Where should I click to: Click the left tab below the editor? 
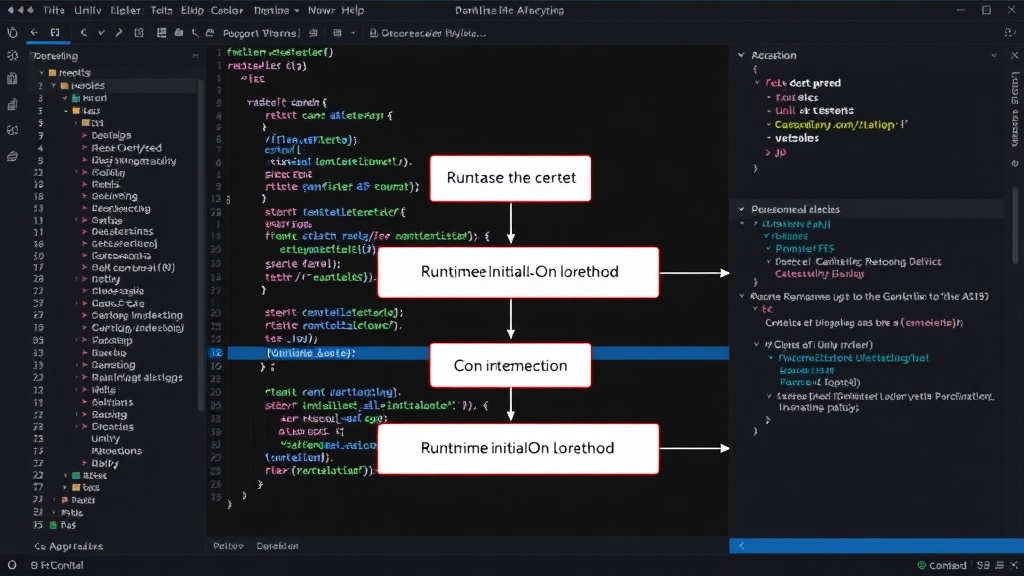coord(229,546)
